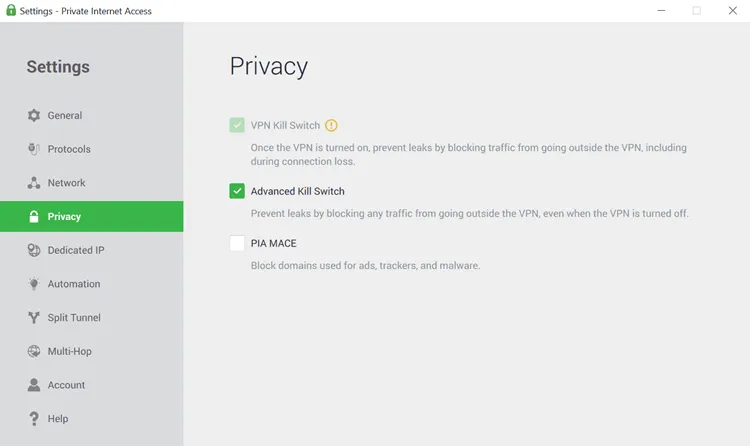Viewport: 750px width, 446px height.
Task: Click the Split Tunnel fork icon
Action: click(x=34, y=318)
